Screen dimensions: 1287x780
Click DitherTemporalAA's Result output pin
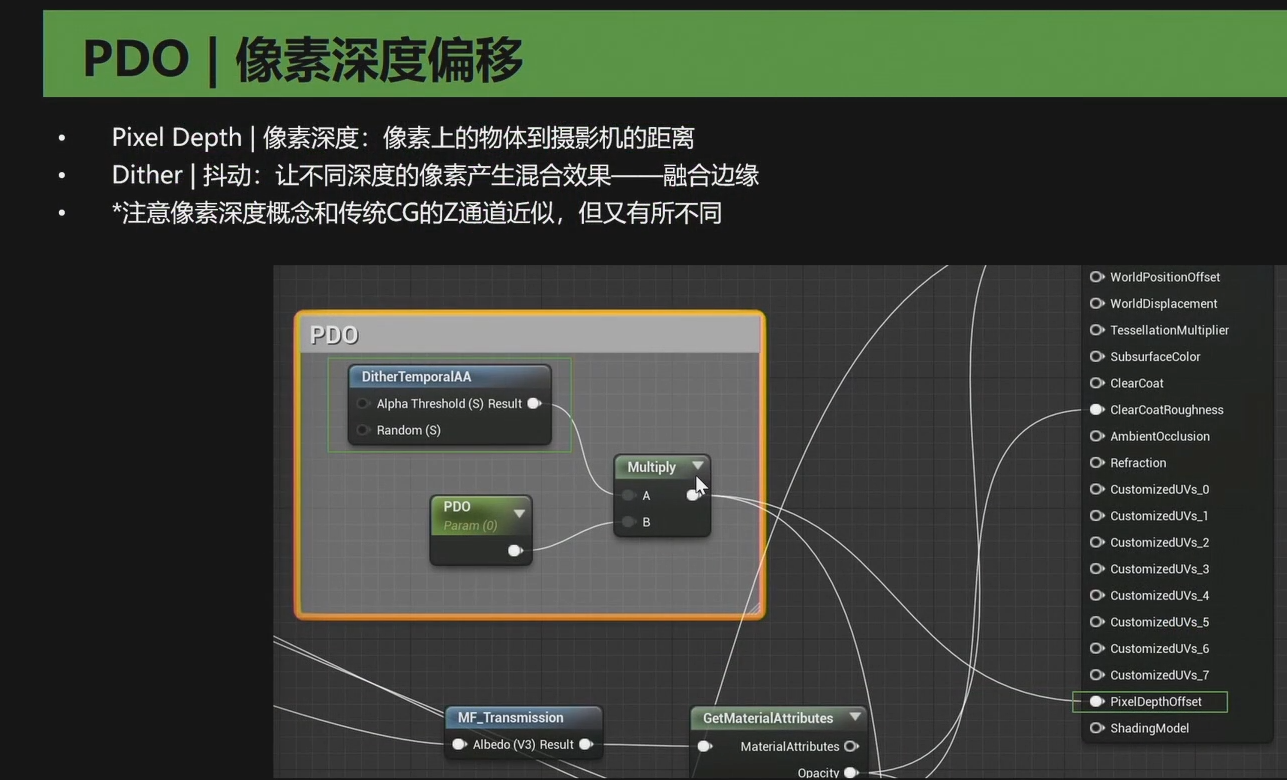coord(534,404)
